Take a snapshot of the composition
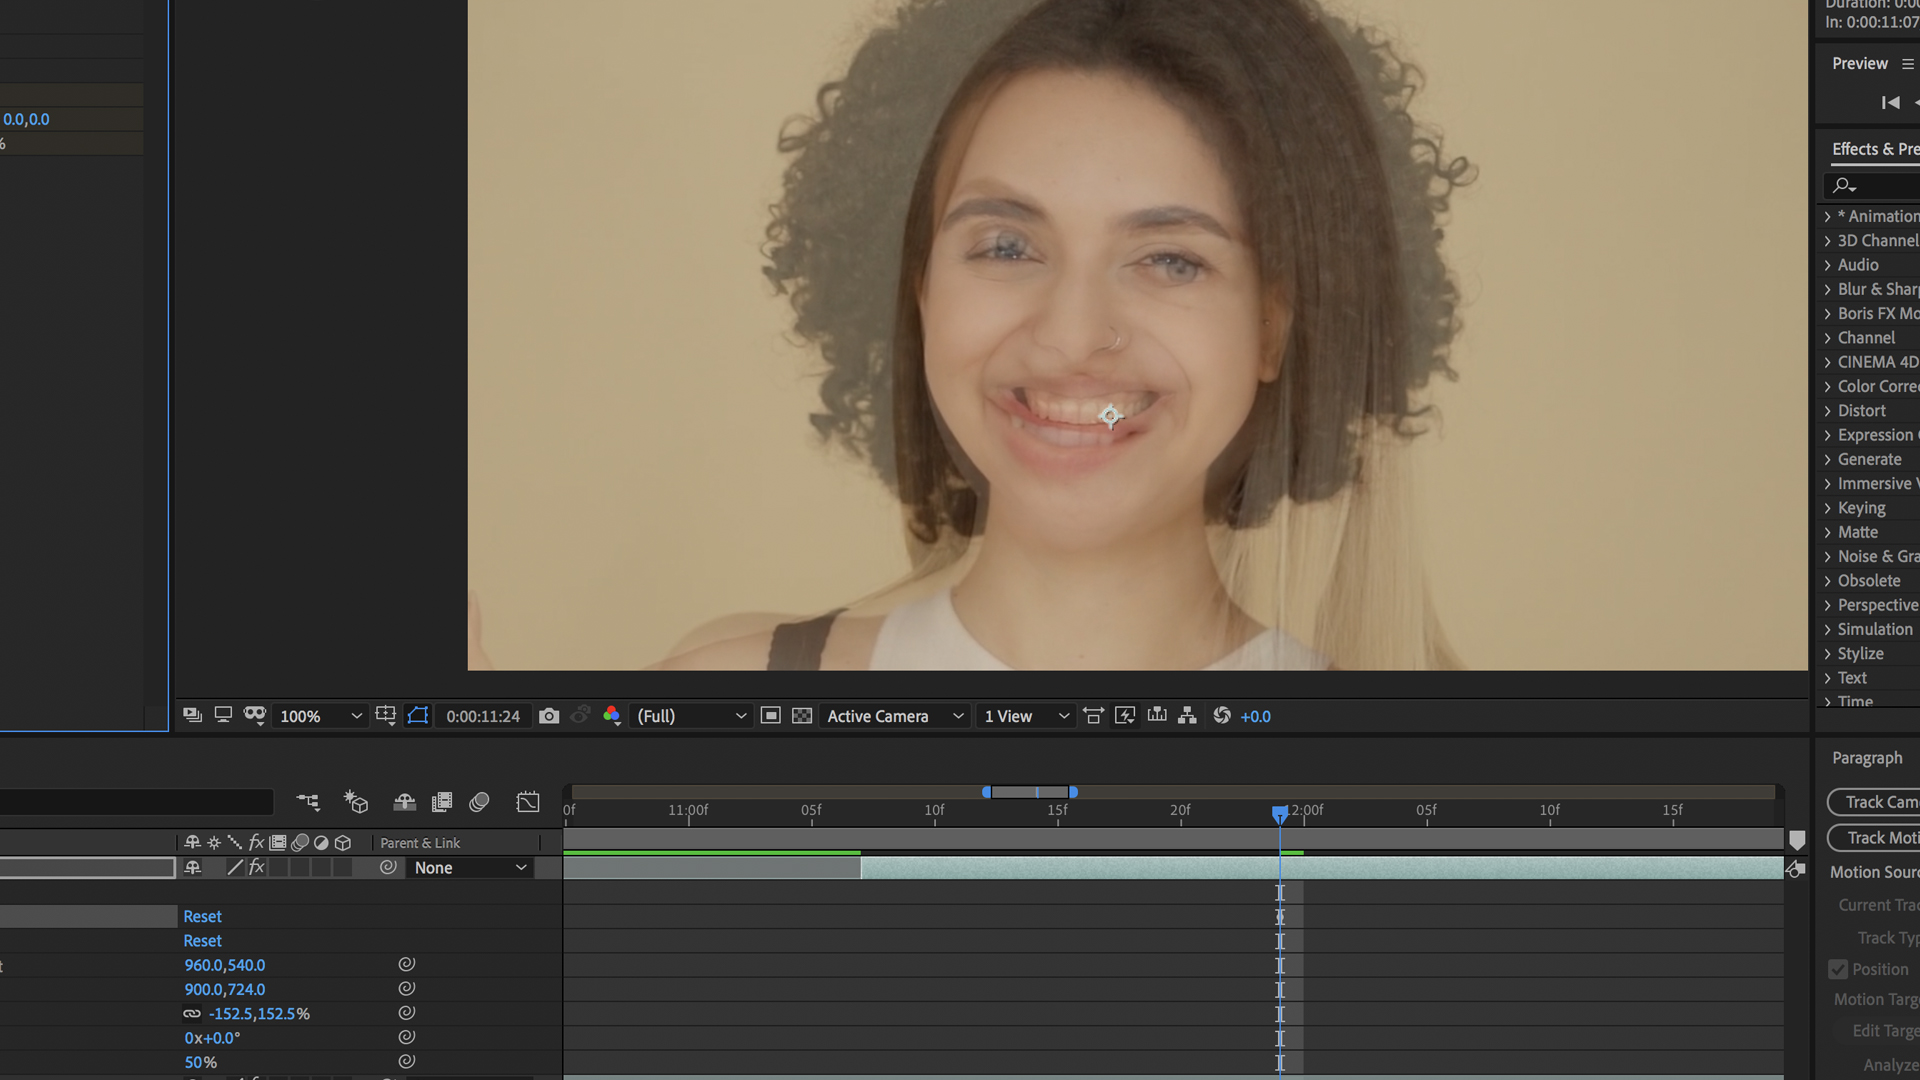 pos(548,715)
